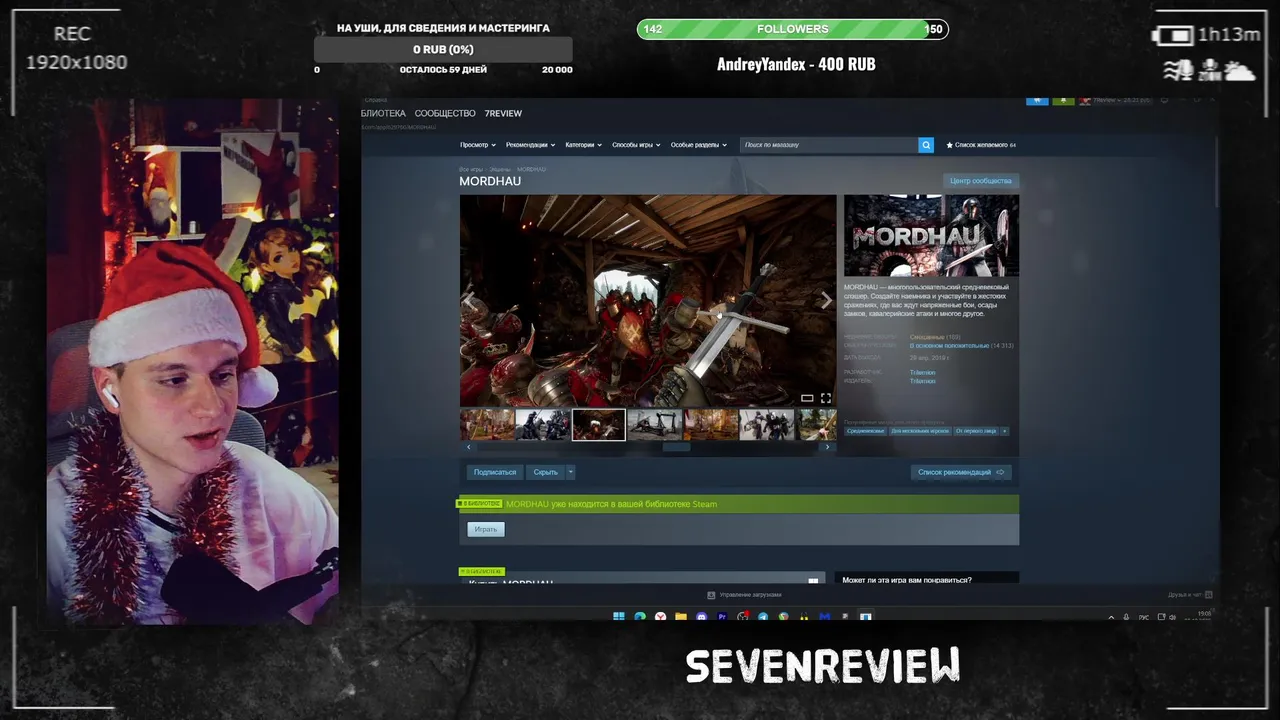Image resolution: width=1280 pixels, height=720 pixels.
Task: Select the fifth orange battlefield thumbnail
Action: pyautogui.click(x=710, y=425)
